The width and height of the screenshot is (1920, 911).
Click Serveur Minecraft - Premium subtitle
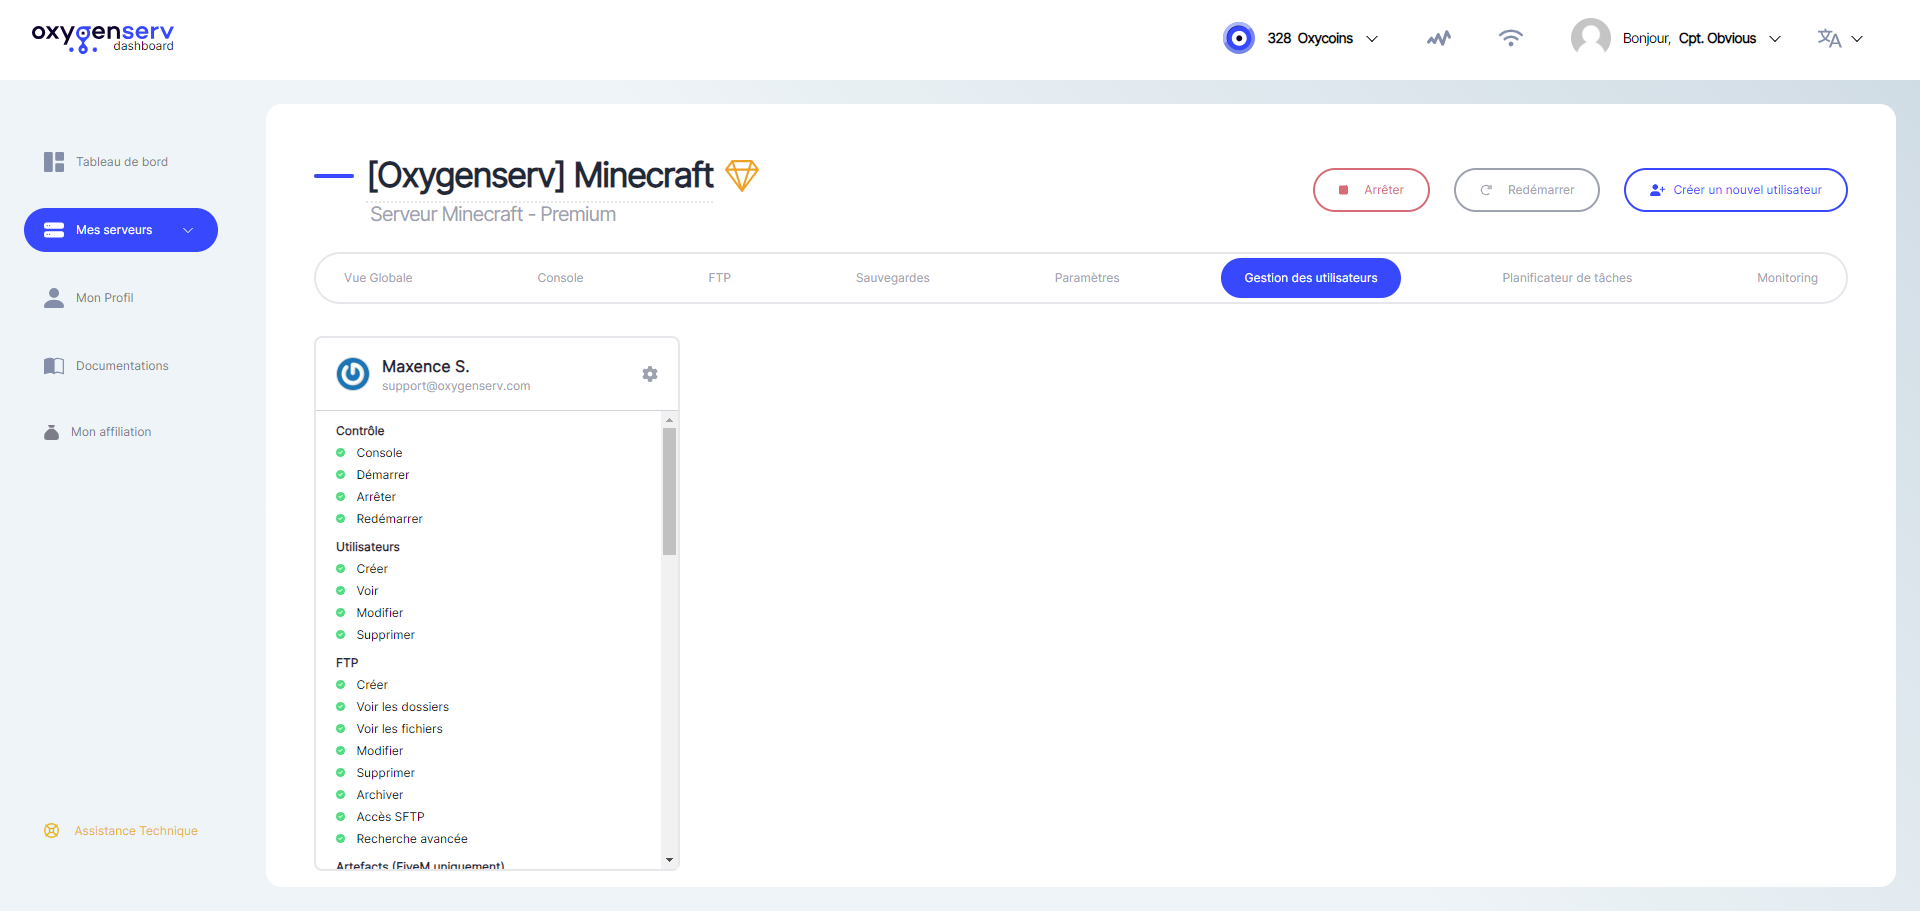pyautogui.click(x=493, y=214)
